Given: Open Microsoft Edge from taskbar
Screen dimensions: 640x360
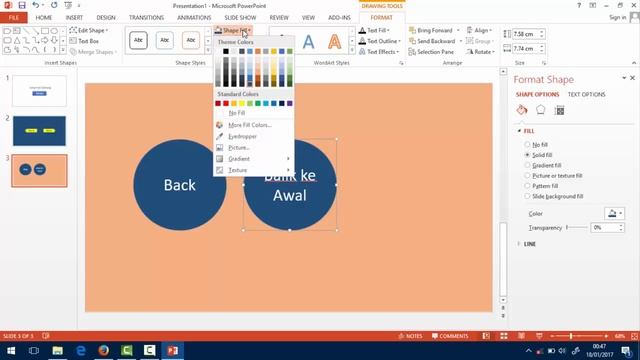Looking at the screenshot, I should tap(81, 351).
